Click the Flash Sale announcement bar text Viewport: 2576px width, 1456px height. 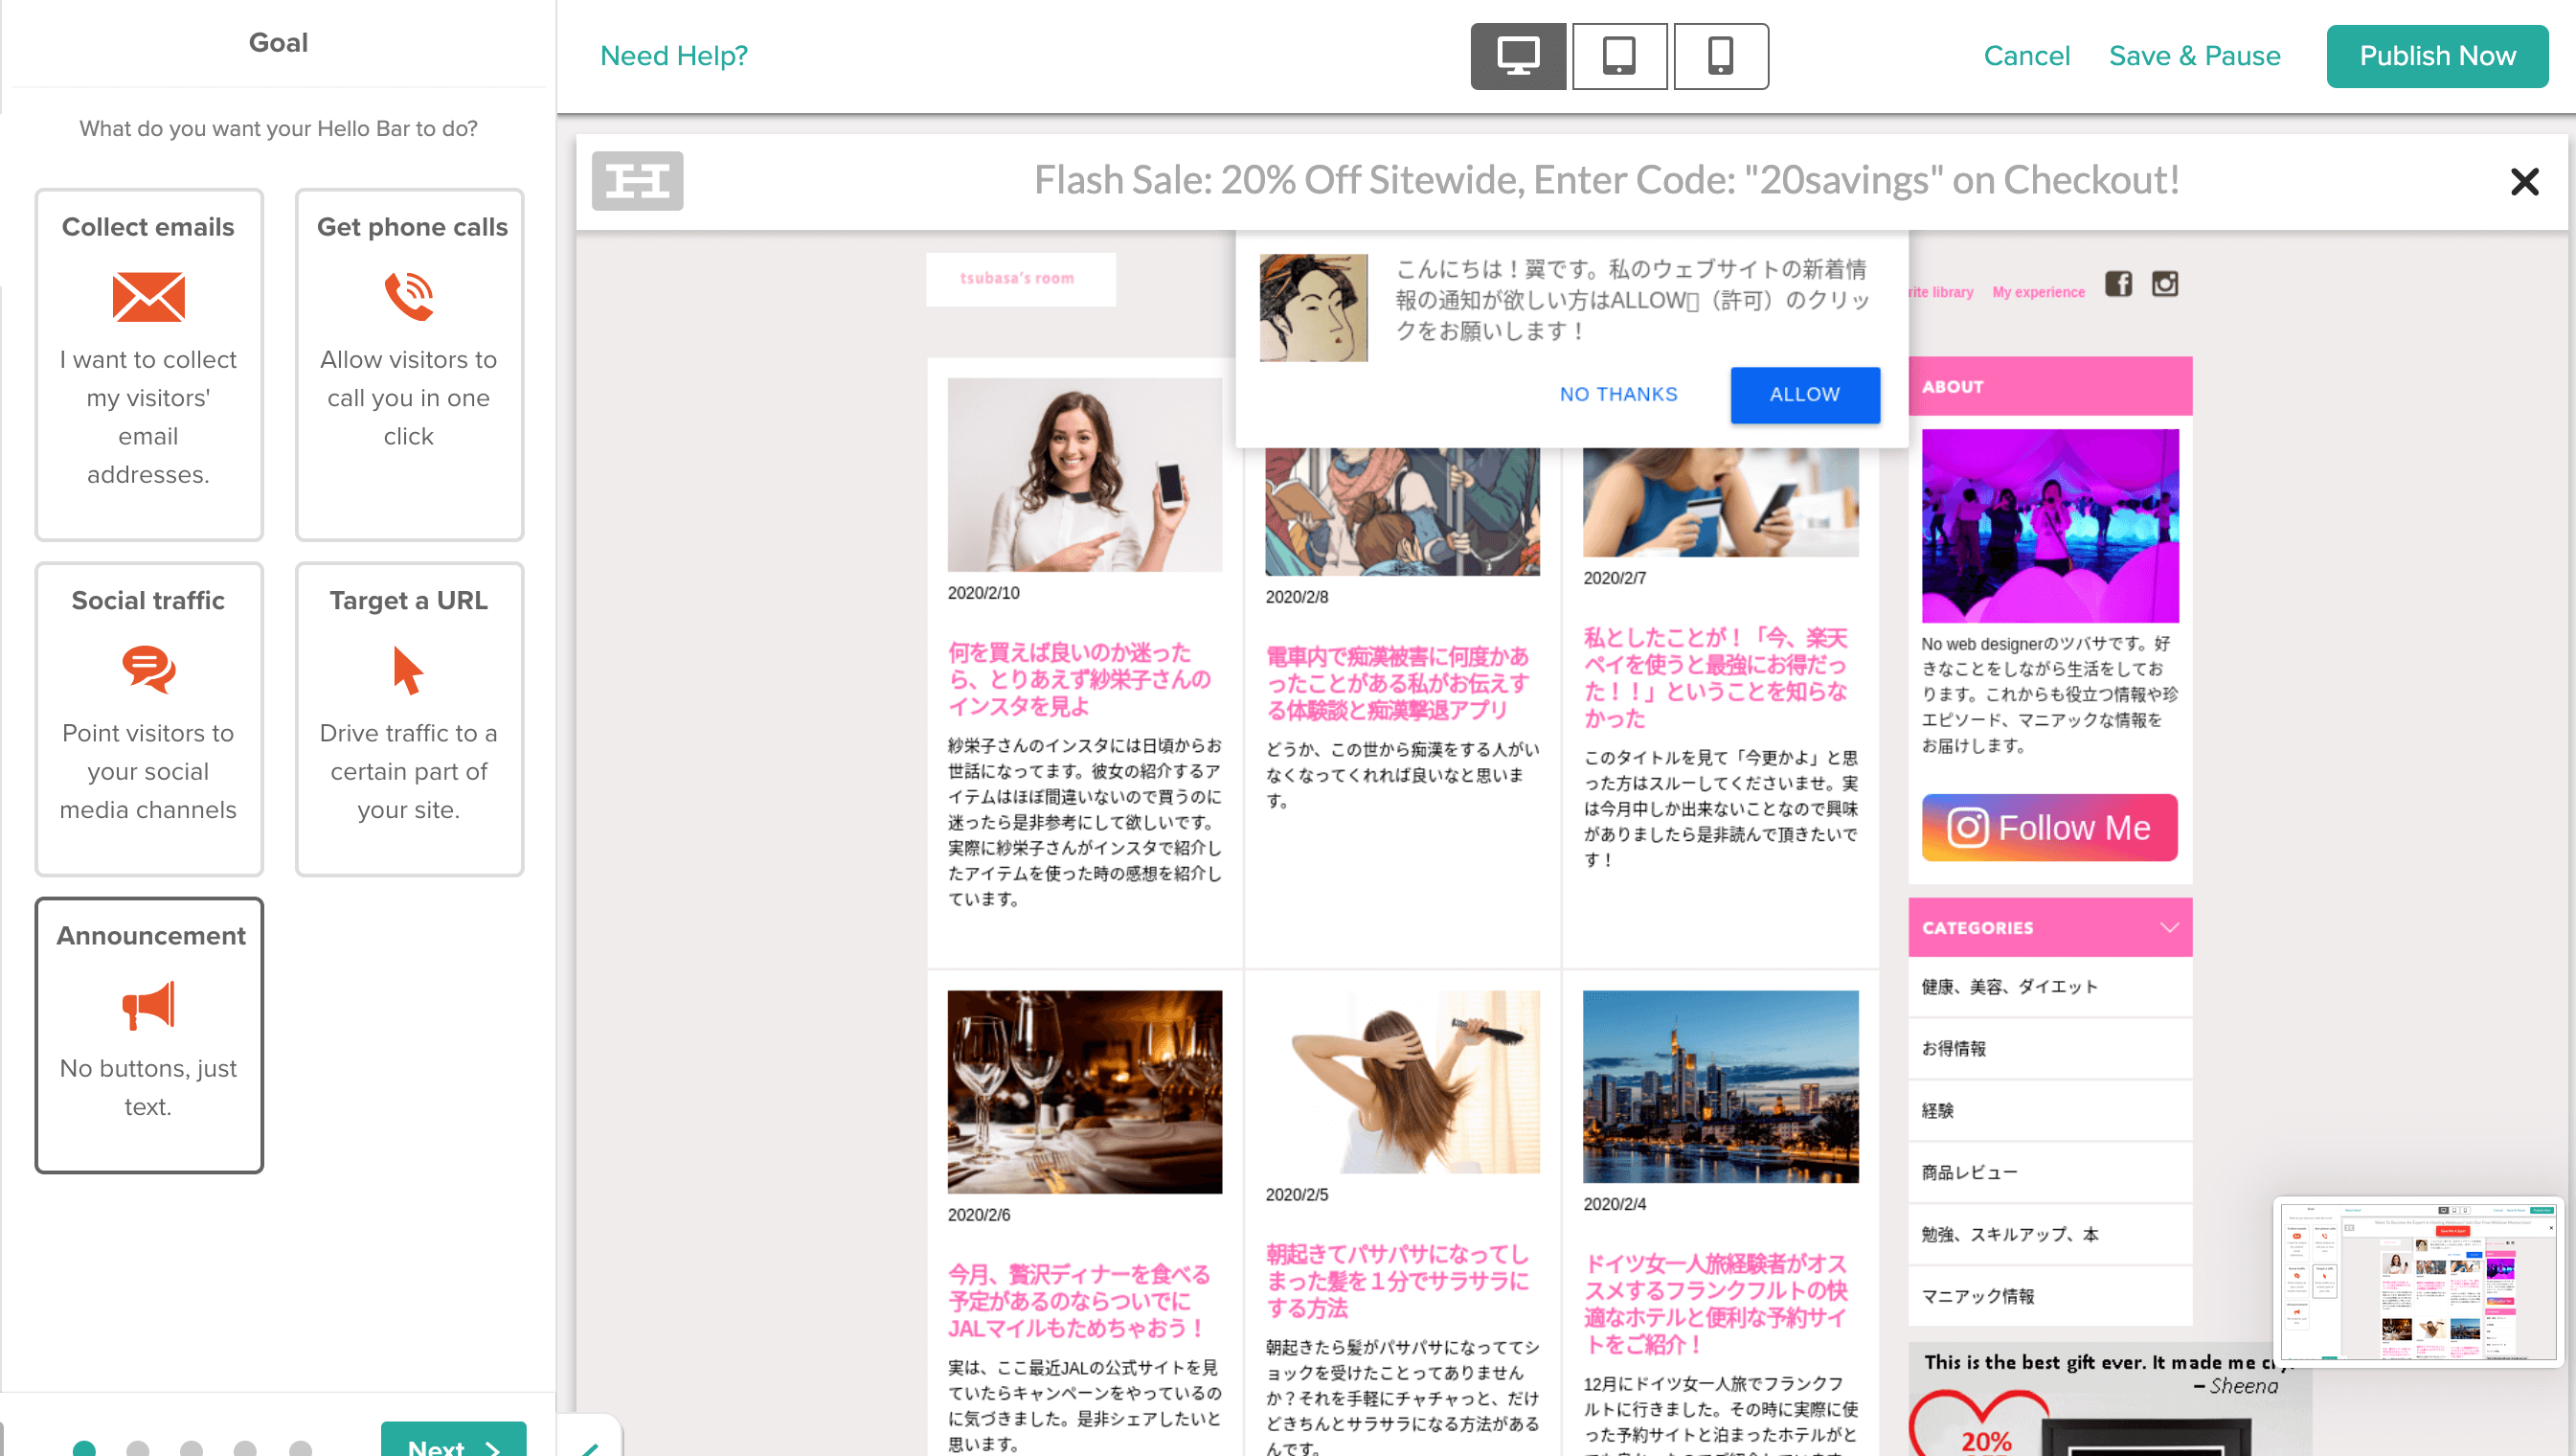[1606, 181]
